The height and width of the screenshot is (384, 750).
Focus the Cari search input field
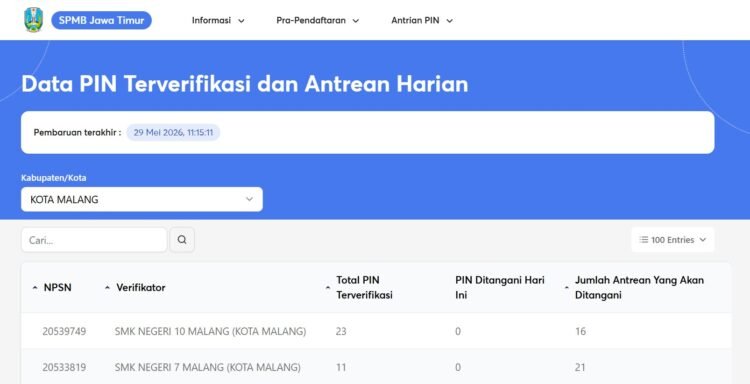(94, 240)
